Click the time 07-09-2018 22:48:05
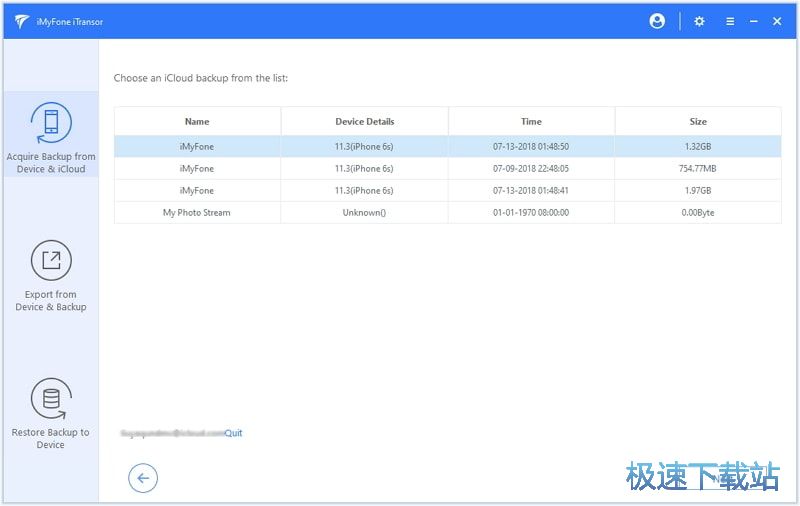 click(531, 168)
